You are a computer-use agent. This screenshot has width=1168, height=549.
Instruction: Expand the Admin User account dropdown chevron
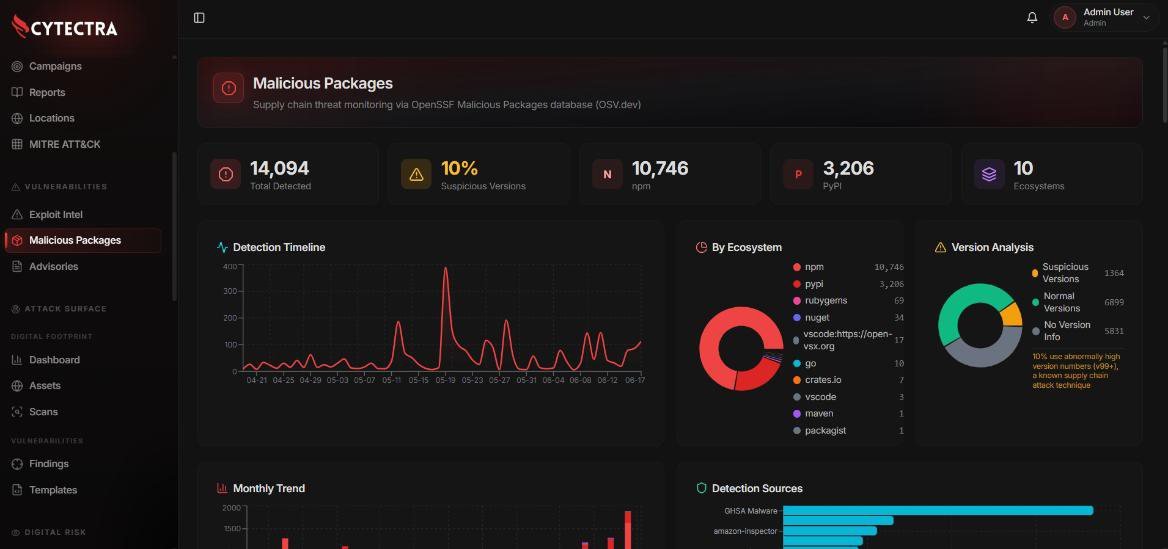pos(1146,18)
